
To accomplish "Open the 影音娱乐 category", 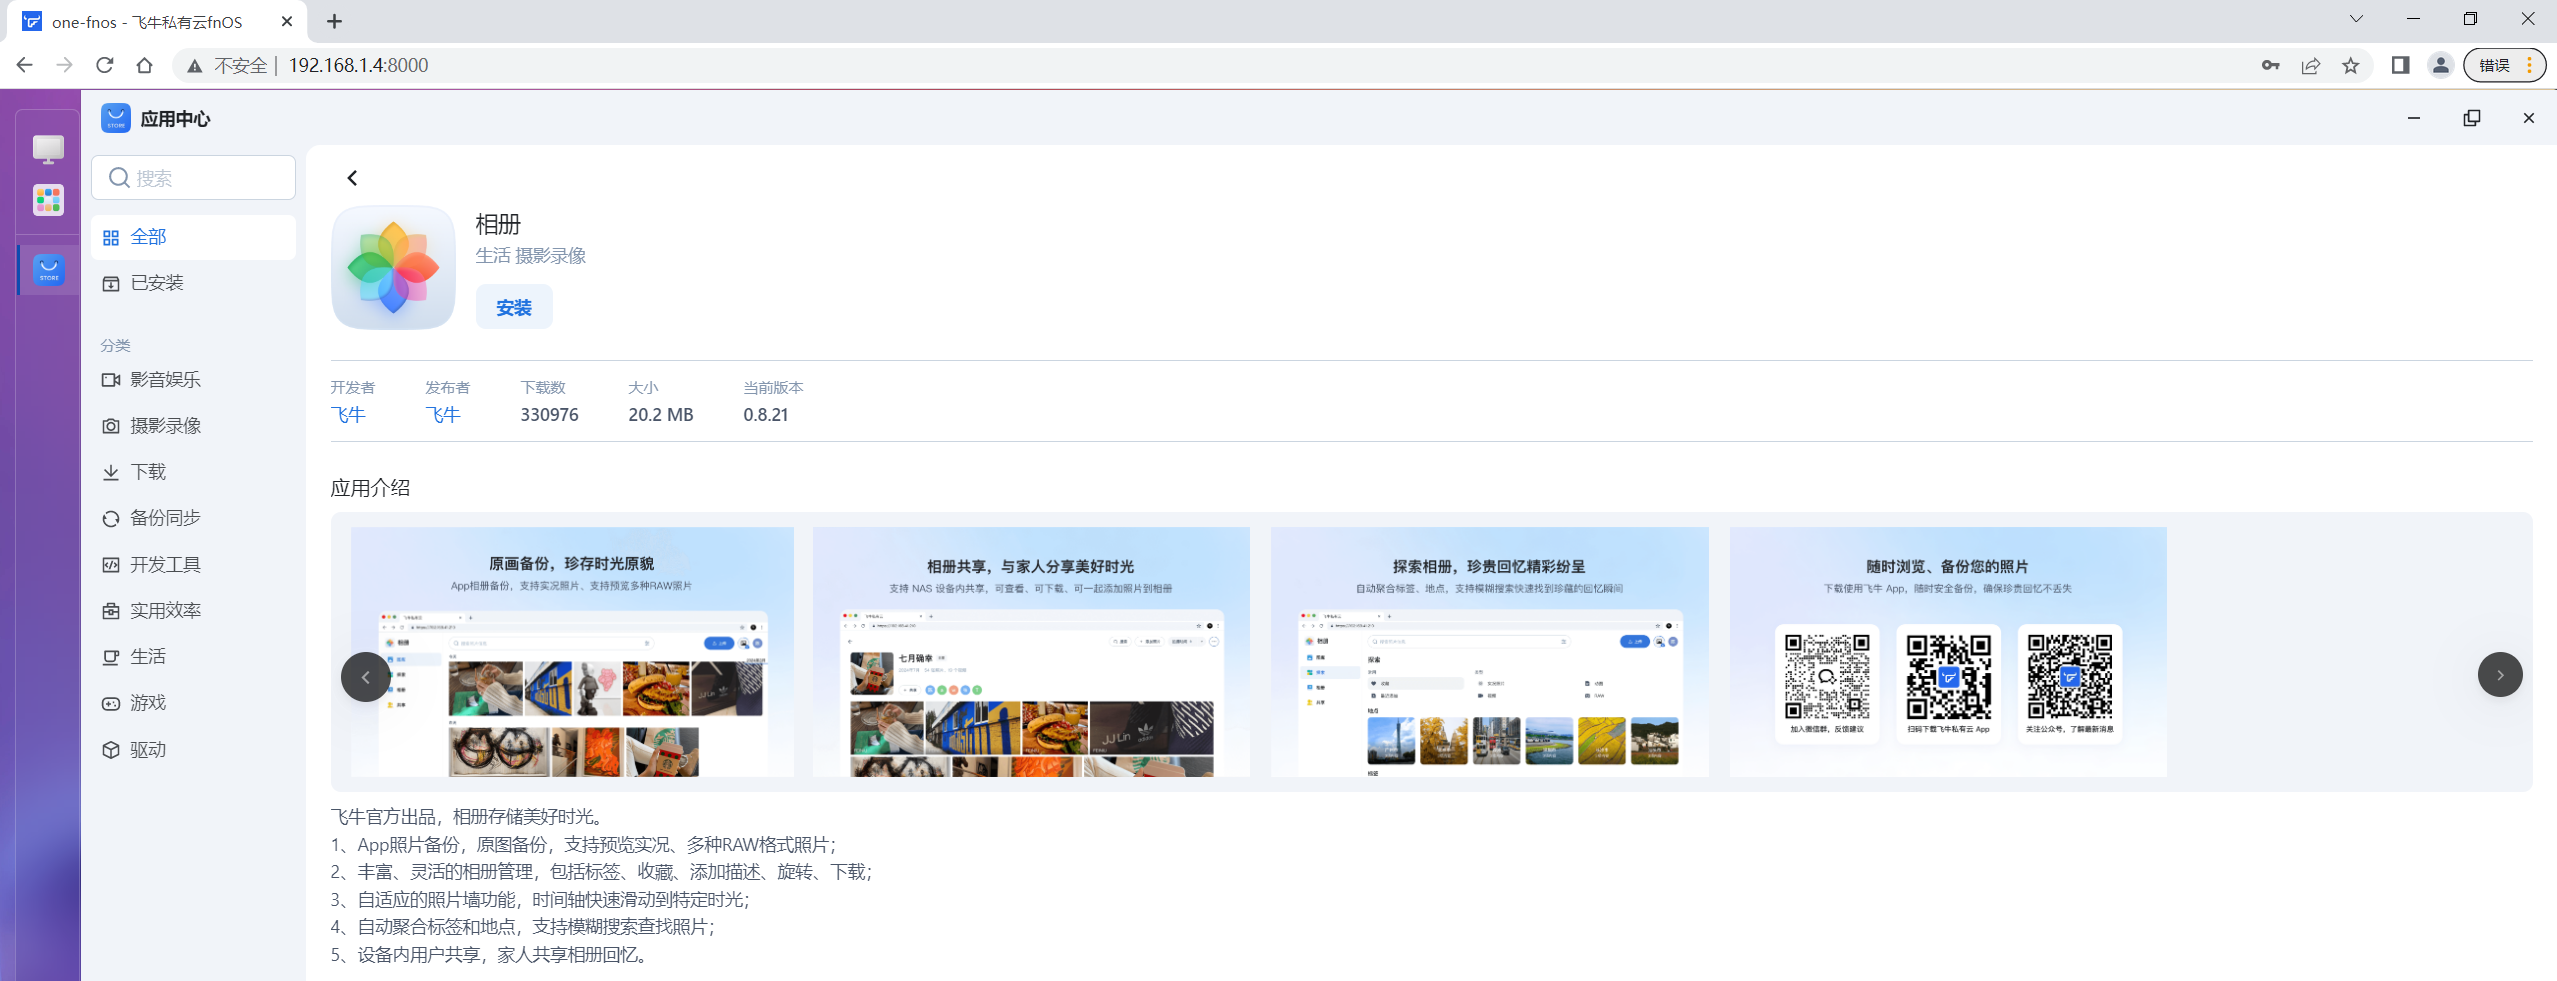I will 194,380.
